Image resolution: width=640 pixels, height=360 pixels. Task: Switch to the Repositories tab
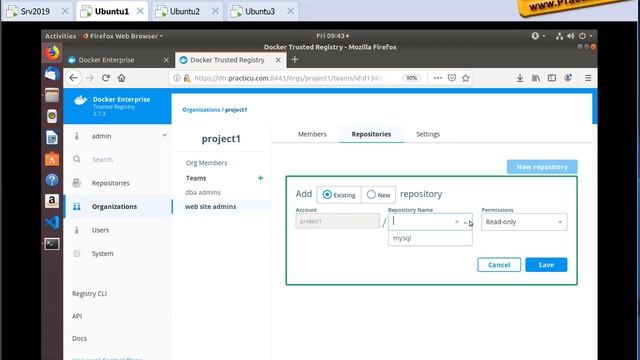[371, 134]
